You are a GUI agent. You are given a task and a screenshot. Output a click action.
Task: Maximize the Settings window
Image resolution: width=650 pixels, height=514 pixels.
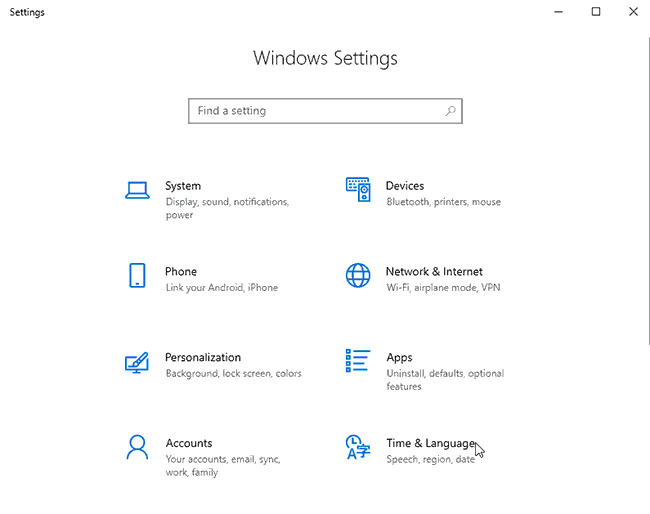click(x=596, y=12)
